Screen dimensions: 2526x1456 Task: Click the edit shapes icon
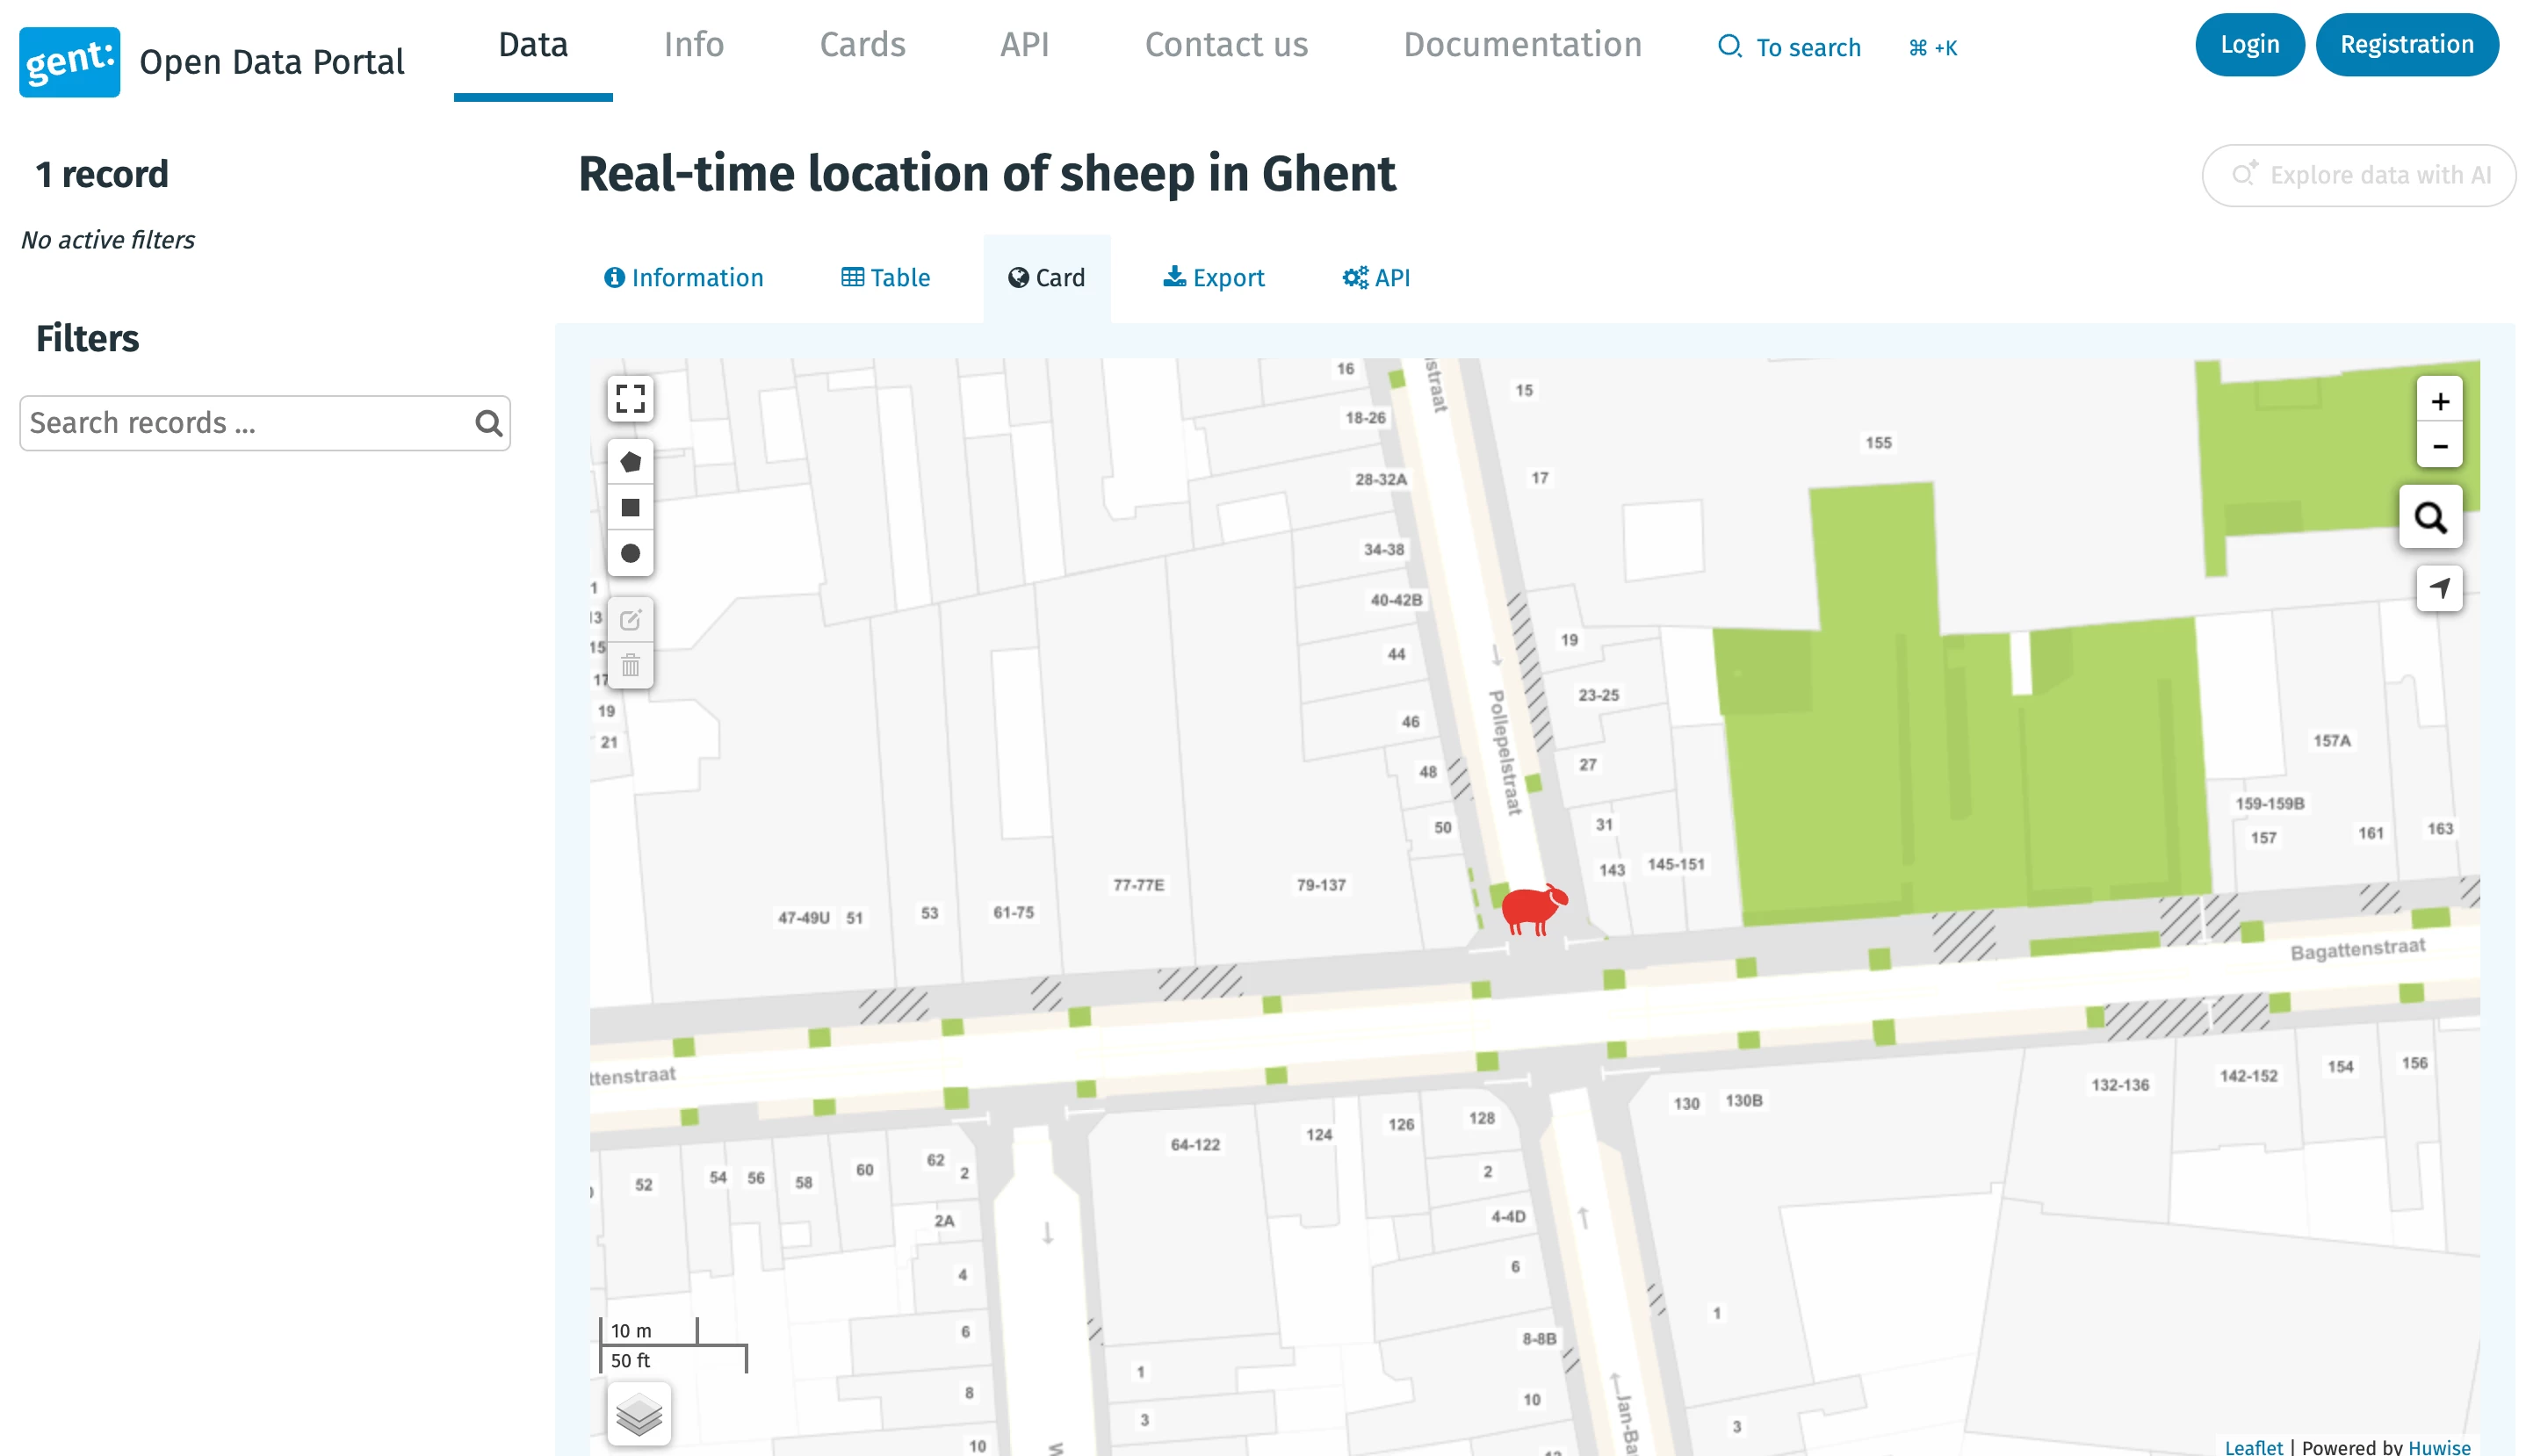630,620
